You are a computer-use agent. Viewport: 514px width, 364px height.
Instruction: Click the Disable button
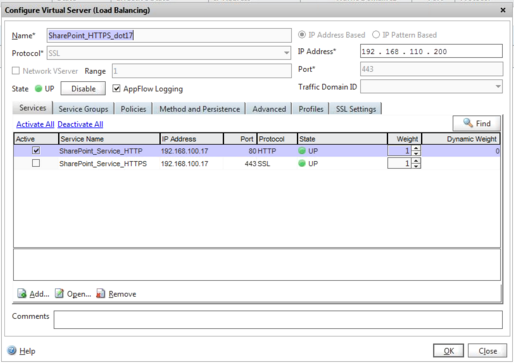coord(83,89)
